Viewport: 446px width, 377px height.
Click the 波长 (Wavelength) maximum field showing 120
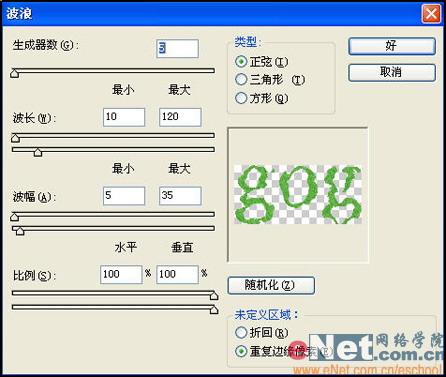[x=180, y=117]
